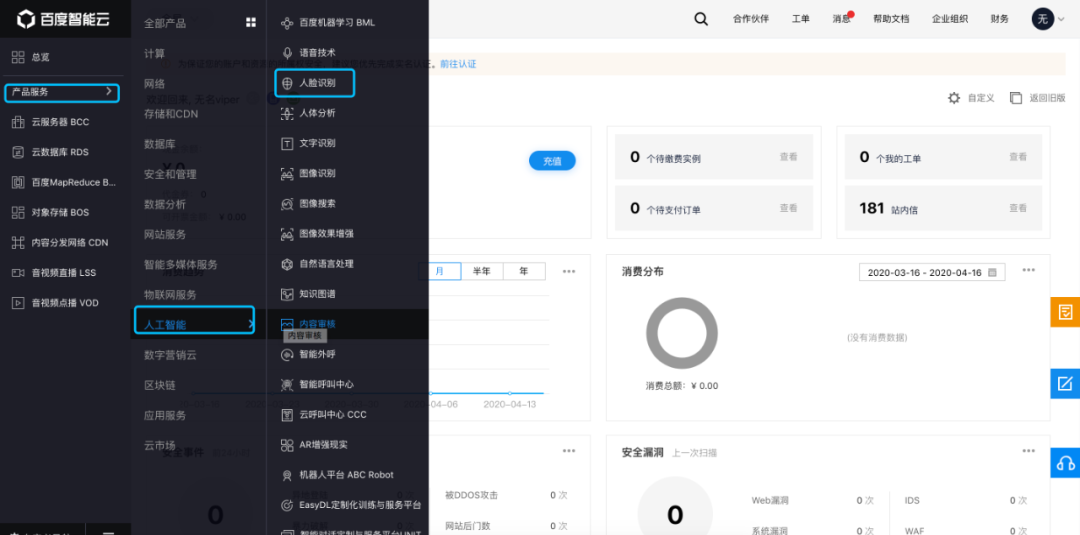Click the orange document side button

click(1065, 312)
